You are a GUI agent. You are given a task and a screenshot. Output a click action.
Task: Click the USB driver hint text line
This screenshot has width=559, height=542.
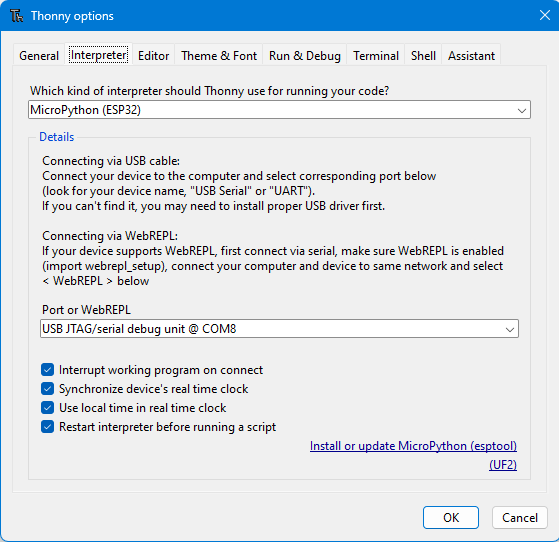(214, 206)
